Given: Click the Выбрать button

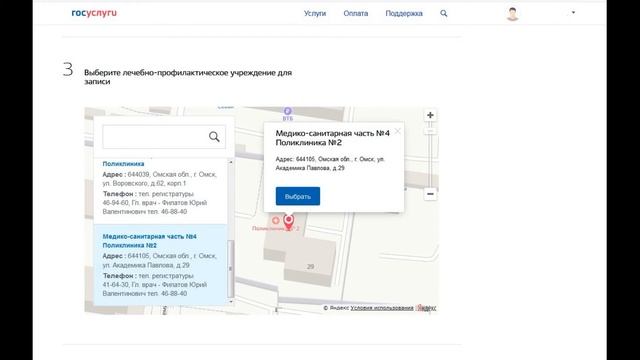Looking at the screenshot, I should click(298, 196).
